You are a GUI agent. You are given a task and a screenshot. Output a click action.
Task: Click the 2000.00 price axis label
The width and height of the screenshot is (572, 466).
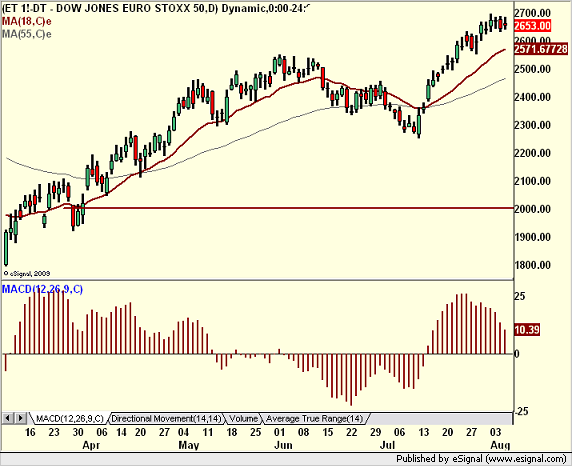click(x=533, y=209)
